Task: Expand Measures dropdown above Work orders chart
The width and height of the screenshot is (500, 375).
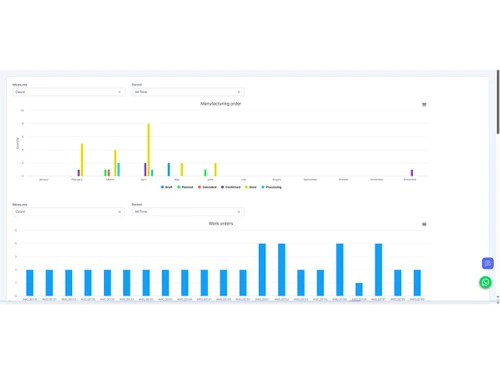Action: click(69, 212)
